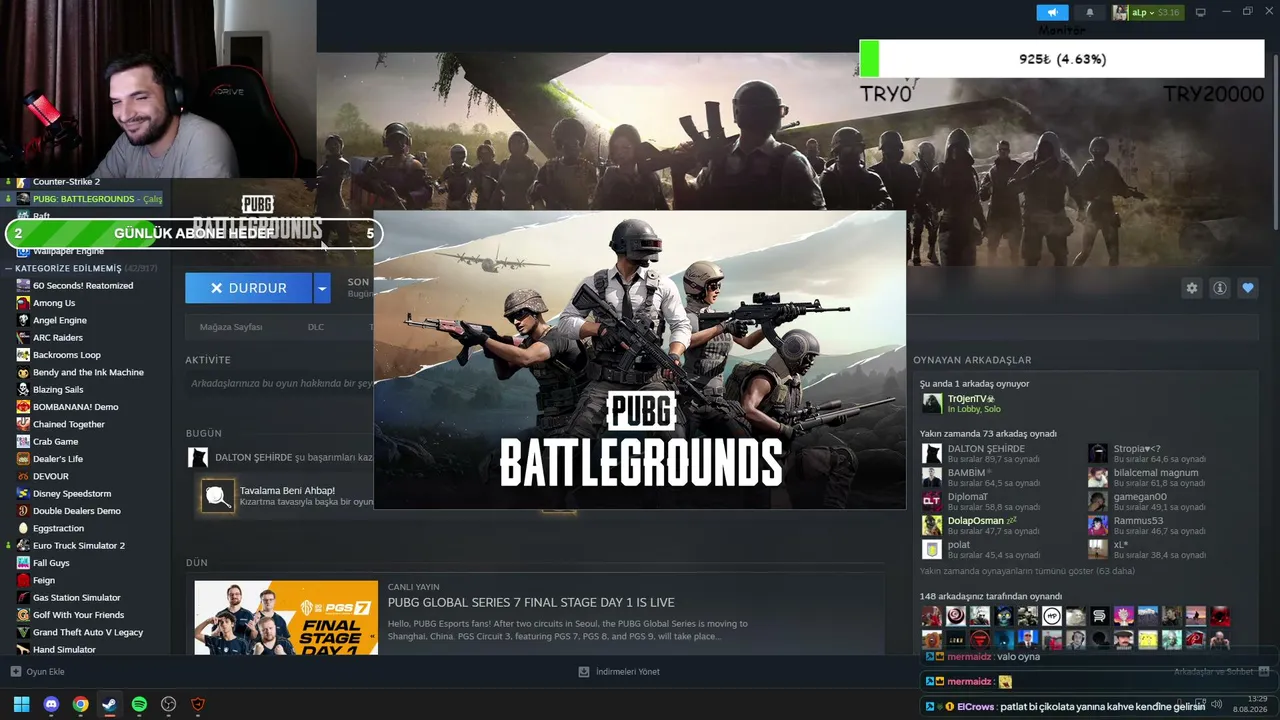Click the ARC Raiders game icon
Screen dimensions: 1280x720
pos(23,338)
